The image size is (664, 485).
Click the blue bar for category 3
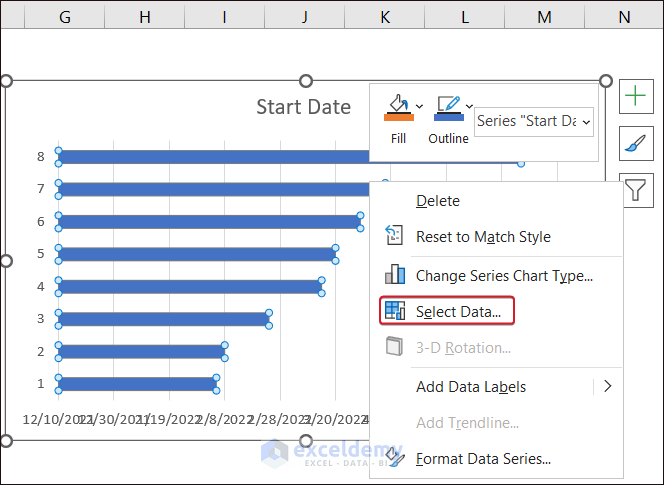tap(163, 319)
